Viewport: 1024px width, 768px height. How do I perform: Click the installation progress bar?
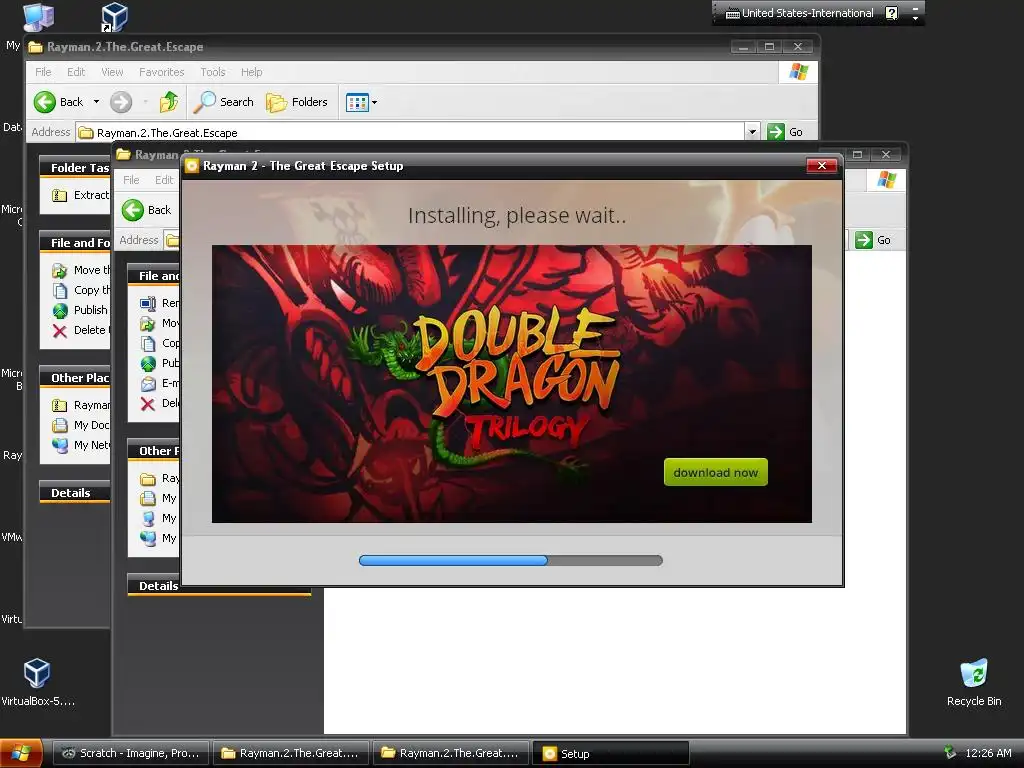click(x=511, y=560)
